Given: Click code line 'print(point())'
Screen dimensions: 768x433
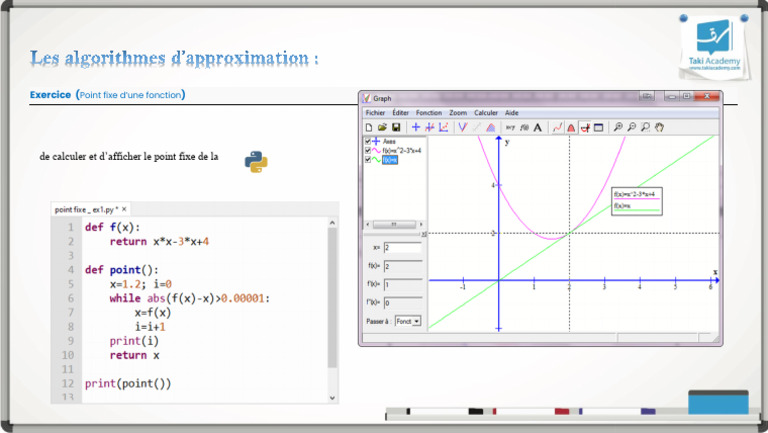Looking at the screenshot, I should [128, 383].
